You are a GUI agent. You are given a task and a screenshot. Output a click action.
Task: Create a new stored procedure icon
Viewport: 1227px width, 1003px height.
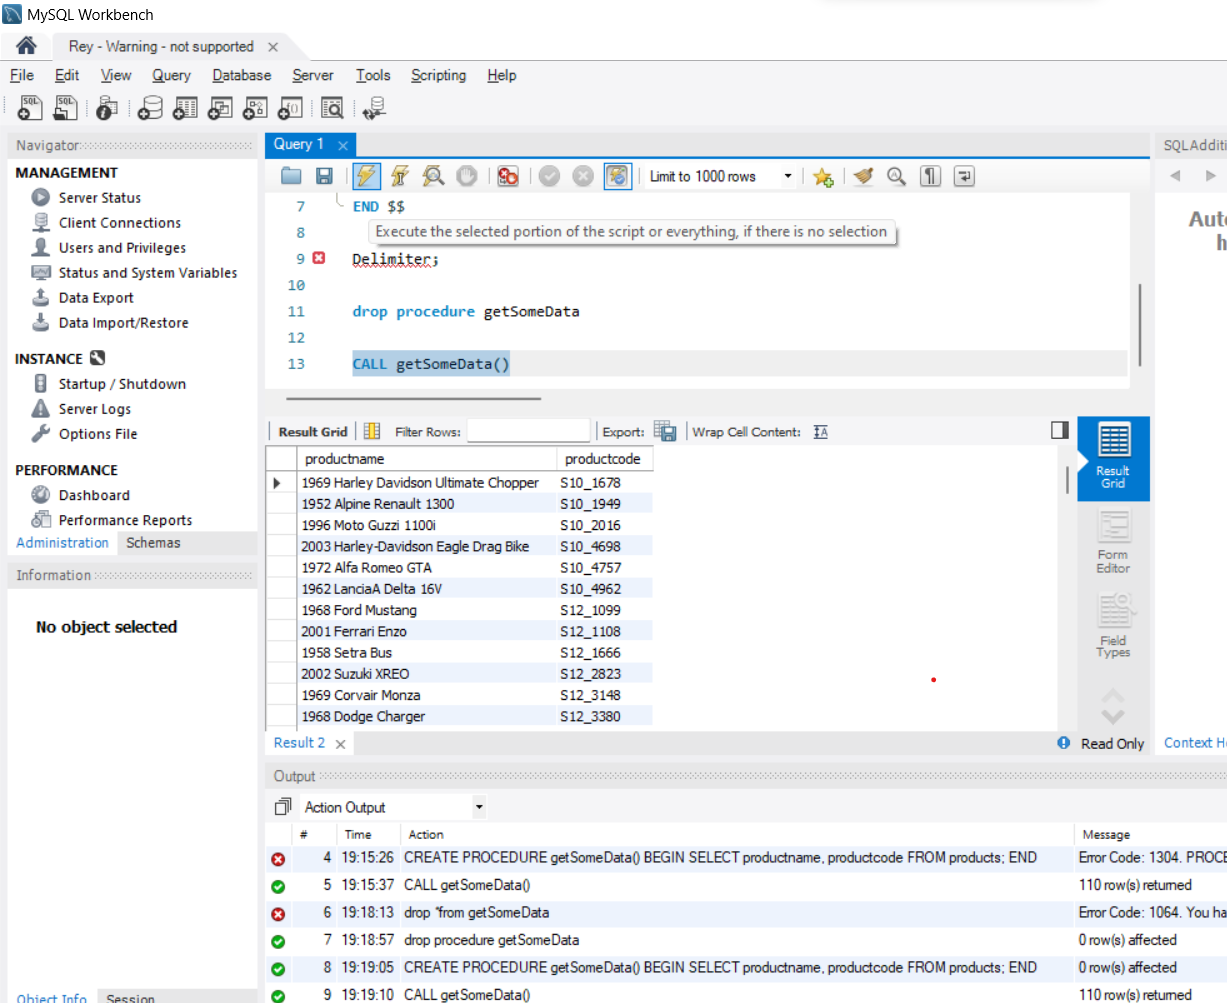click(x=255, y=107)
